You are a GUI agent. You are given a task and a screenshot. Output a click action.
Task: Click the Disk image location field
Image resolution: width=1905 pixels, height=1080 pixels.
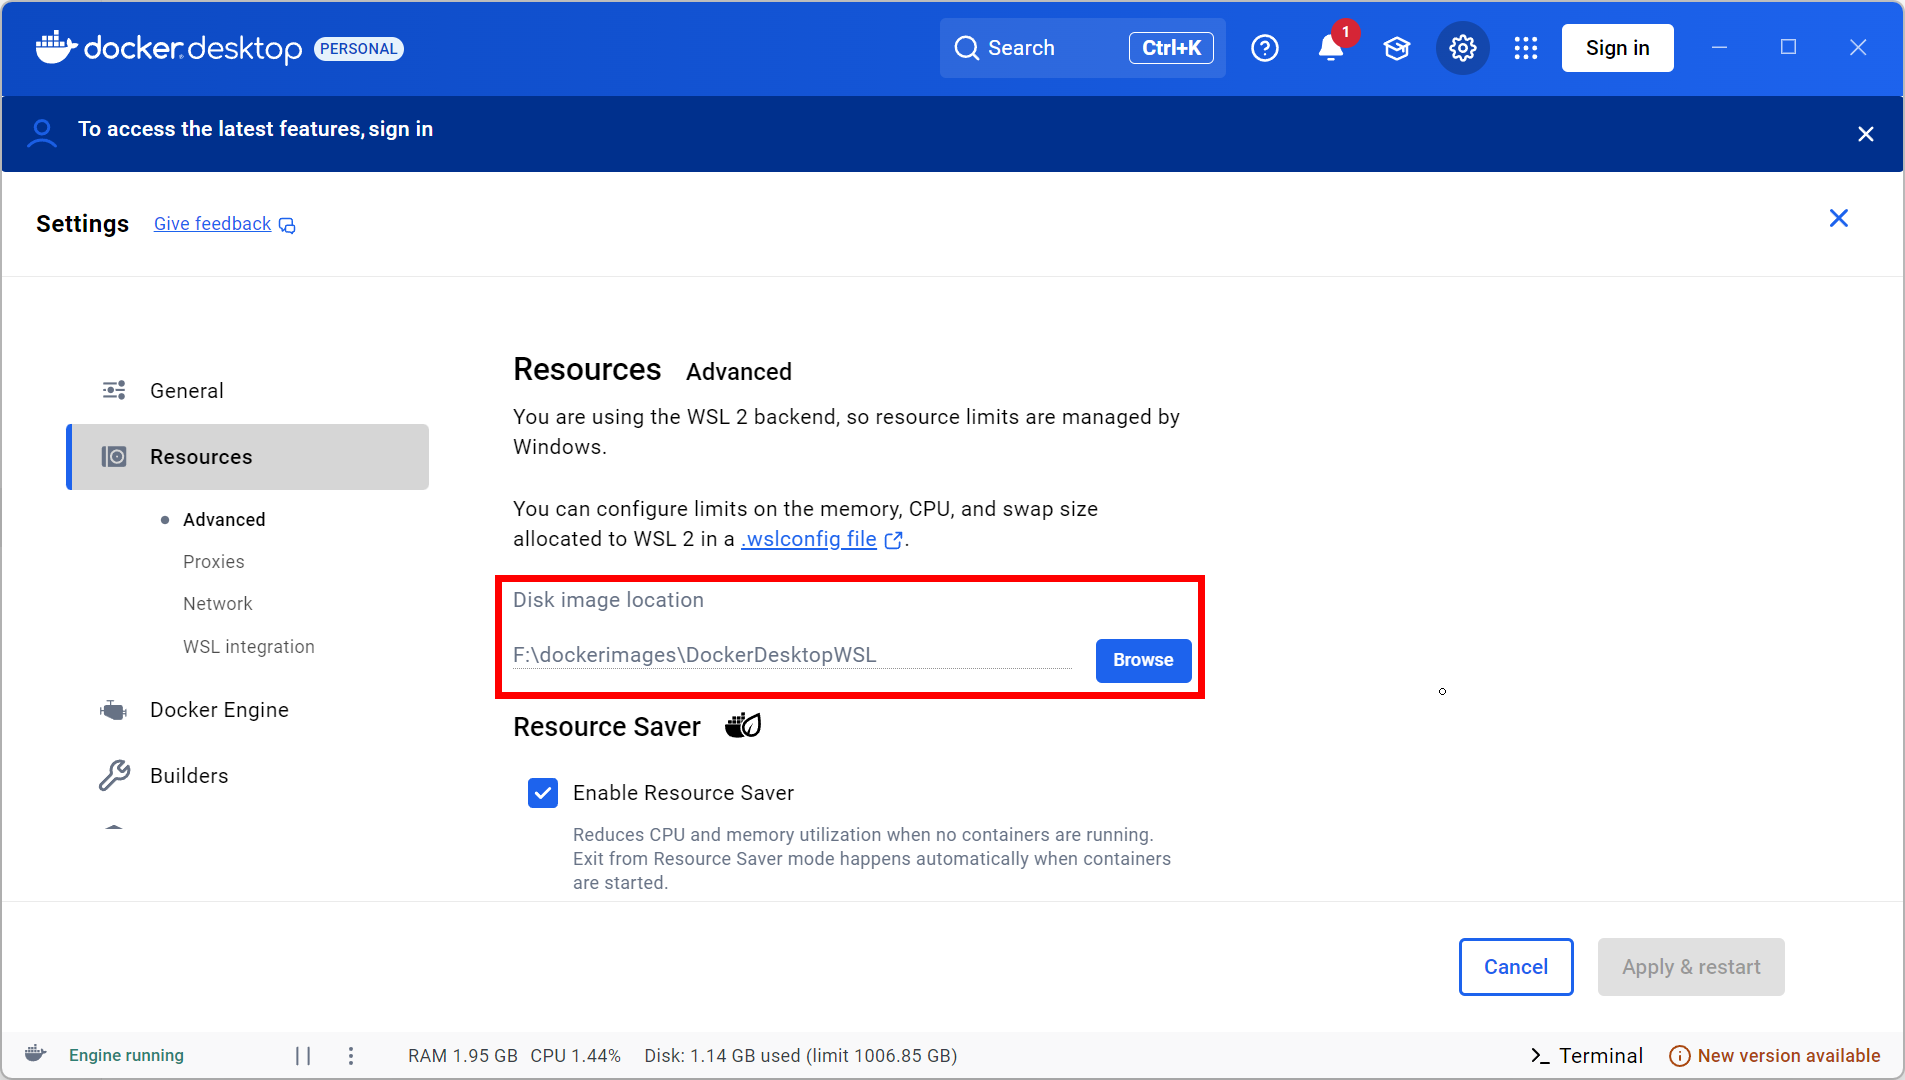click(792, 655)
